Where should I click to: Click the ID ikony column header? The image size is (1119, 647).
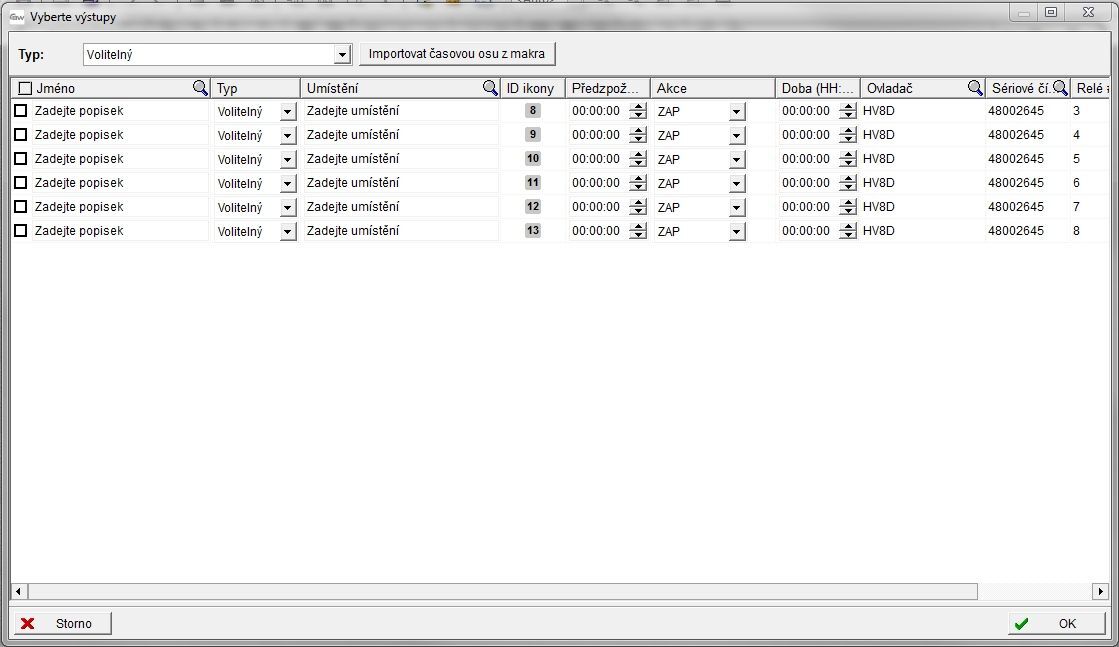point(530,88)
